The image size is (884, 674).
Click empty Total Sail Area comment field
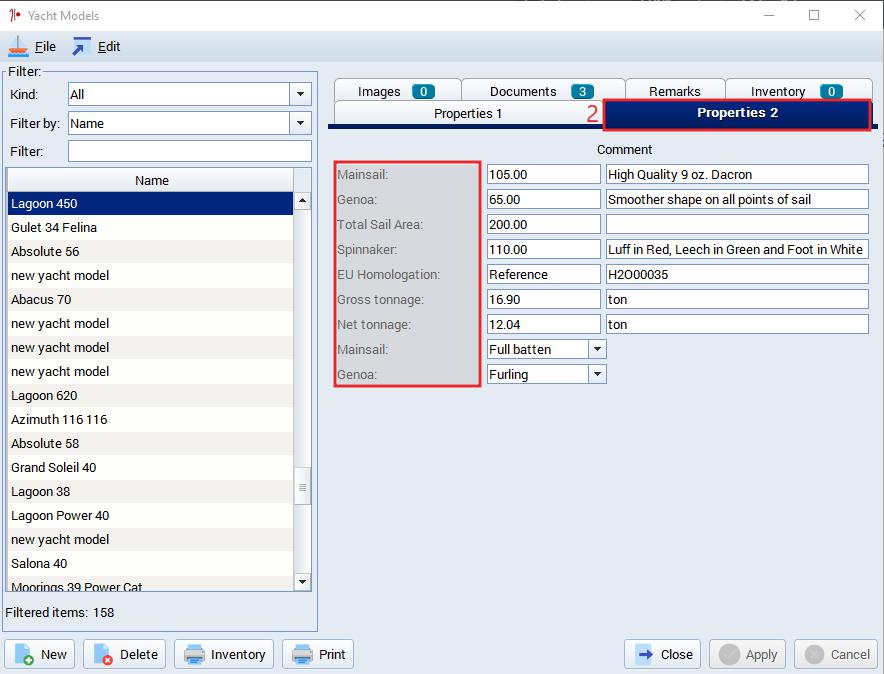tap(737, 224)
